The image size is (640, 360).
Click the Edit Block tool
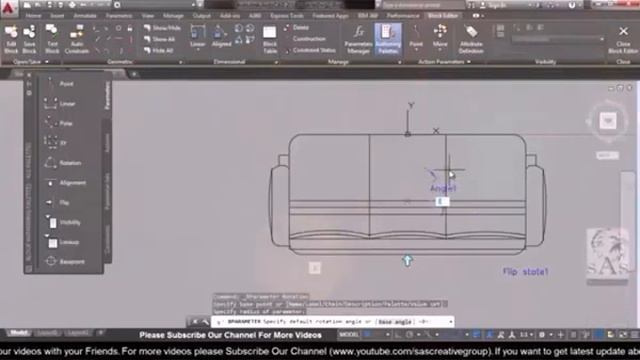pyautogui.click(x=11, y=39)
